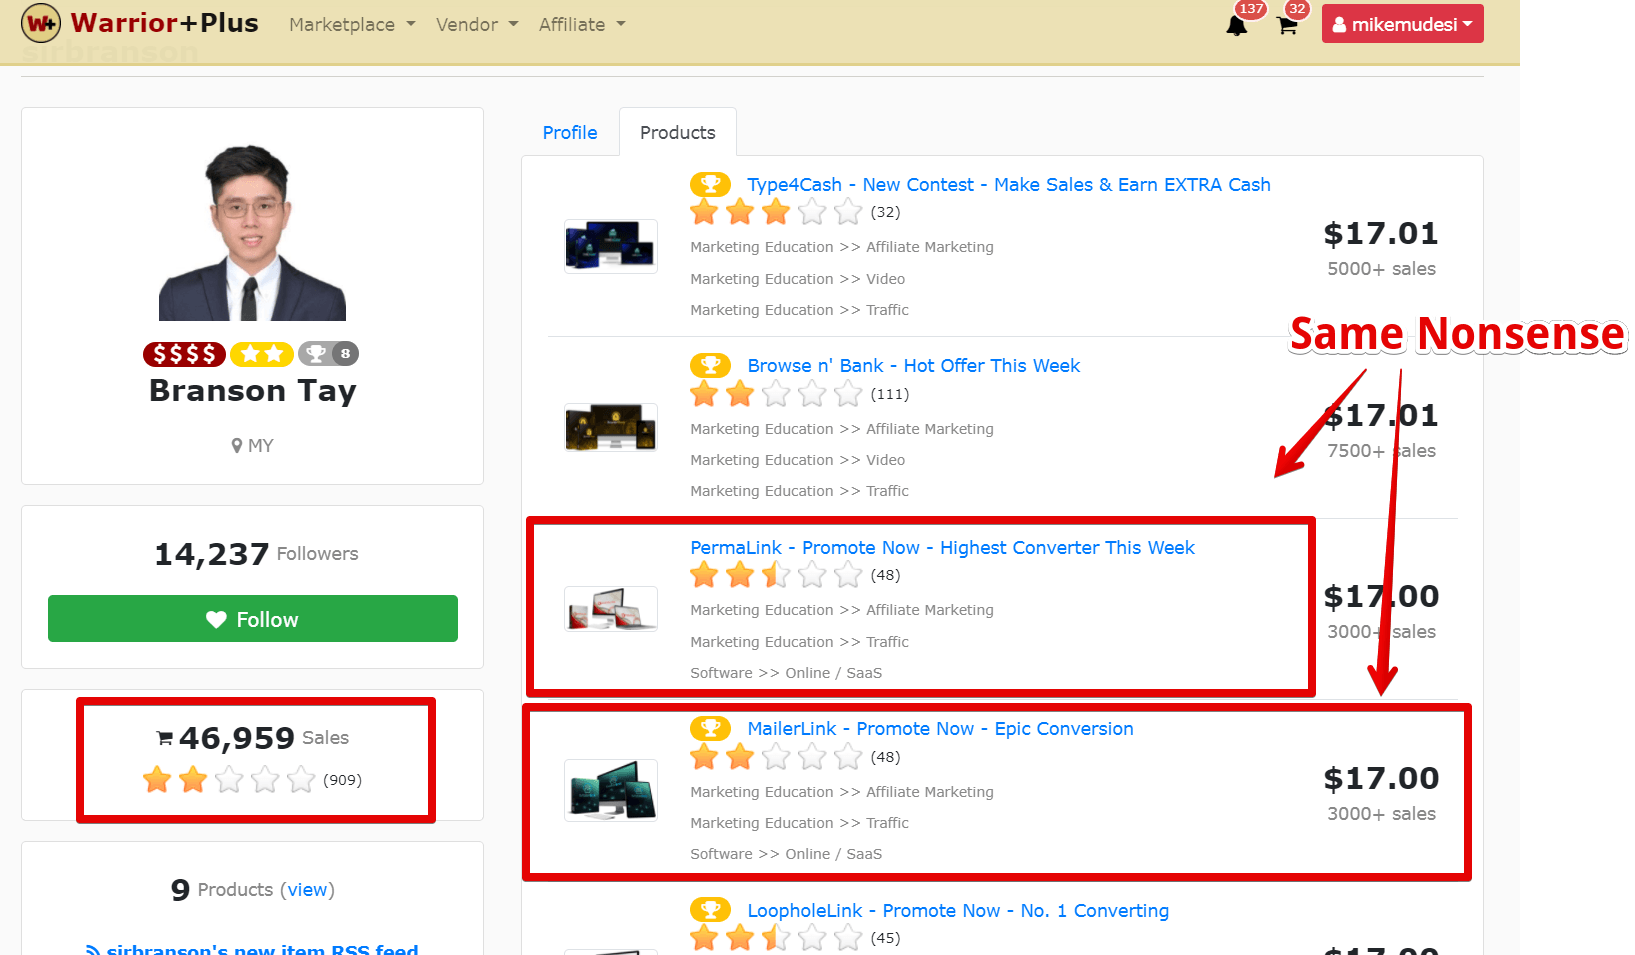Click Marketing Education >> Video under Type4Cash
Image resolution: width=1635 pixels, height=955 pixels.
point(798,279)
